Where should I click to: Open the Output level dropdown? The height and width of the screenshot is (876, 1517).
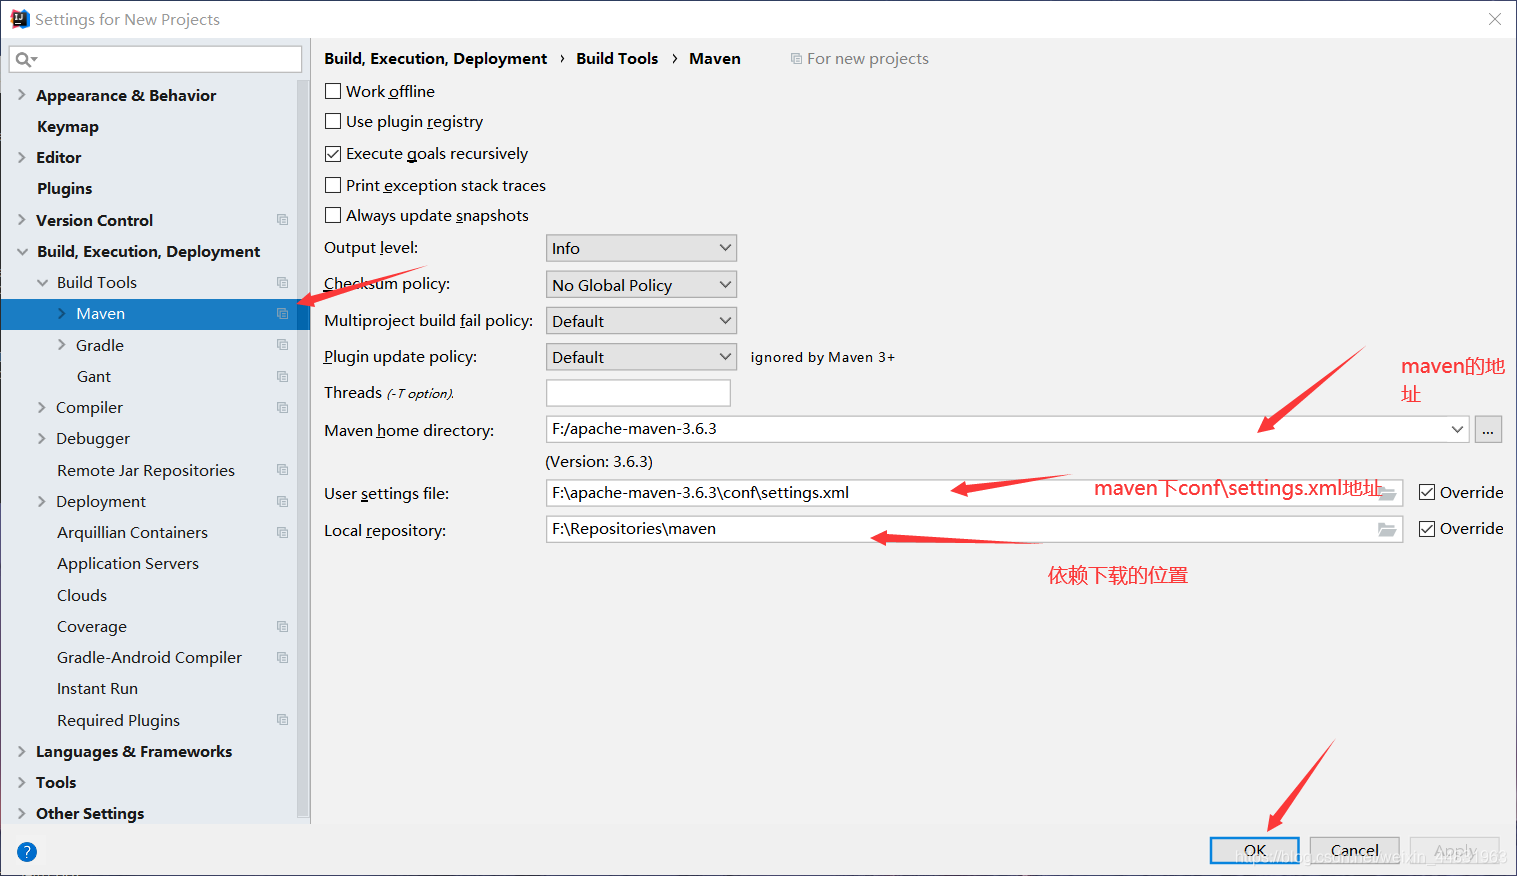[x=641, y=248]
